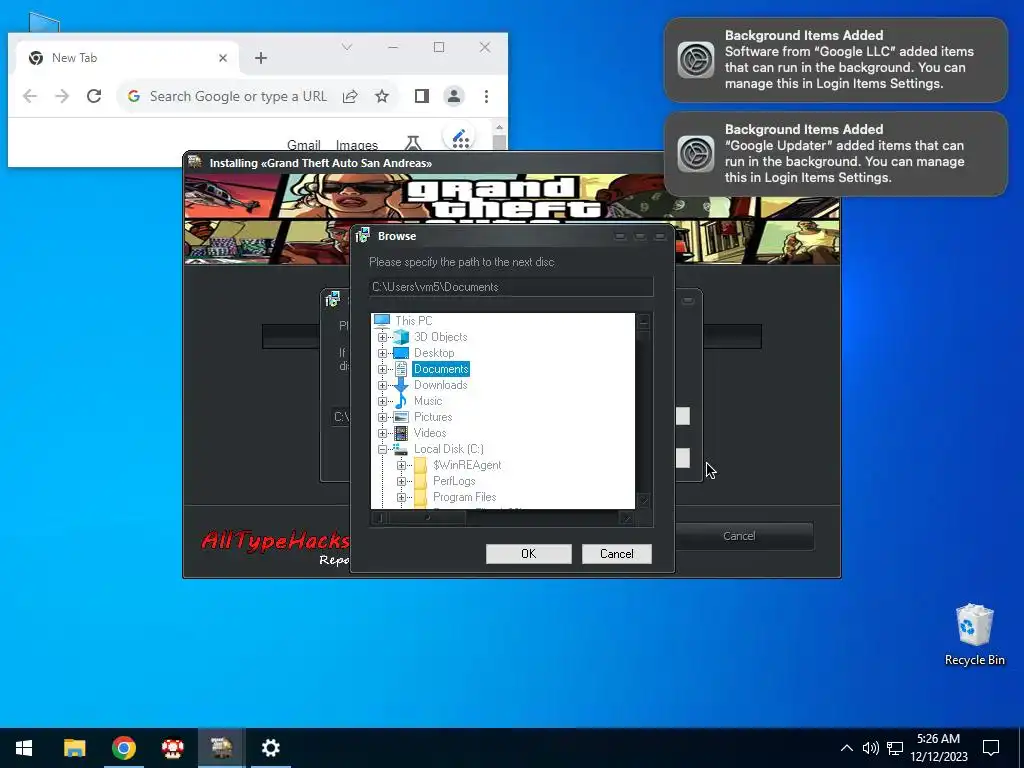Screen dimensions: 1024x768
Task: Open the Google apps grid icon
Action: (x=460, y=138)
